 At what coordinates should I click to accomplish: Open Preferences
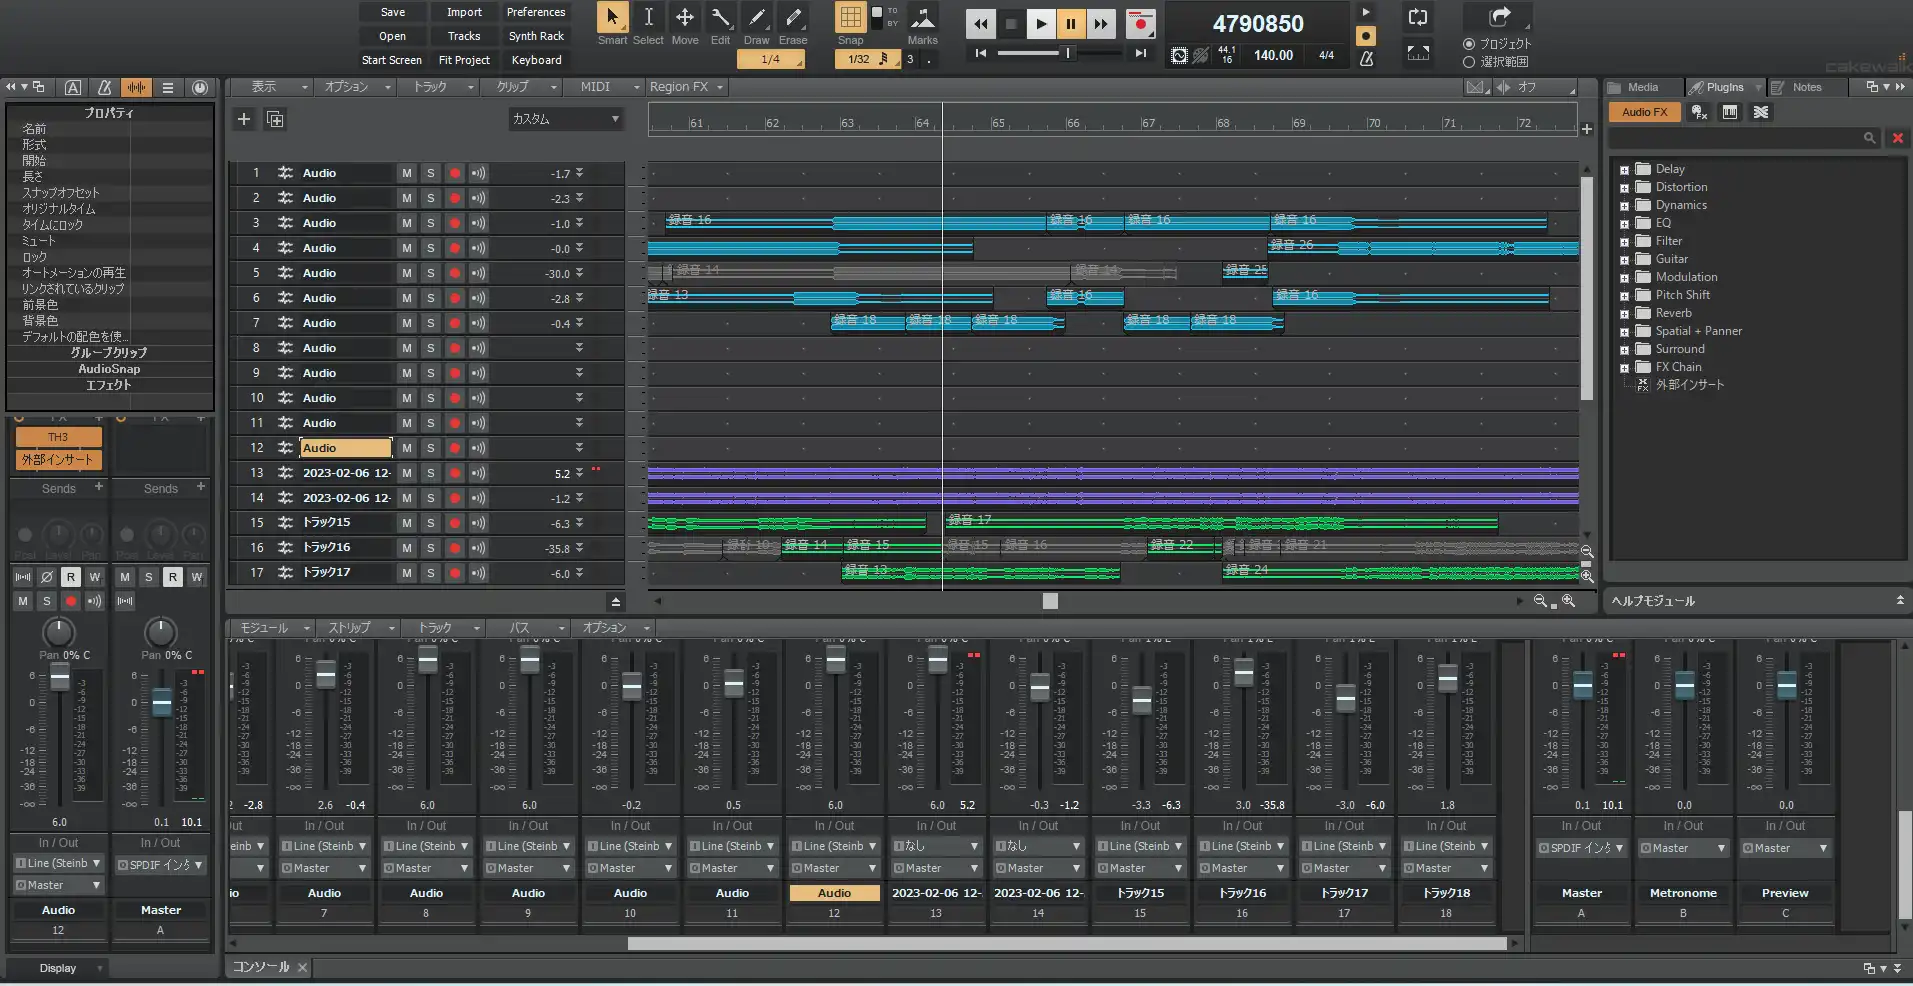point(536,12)
